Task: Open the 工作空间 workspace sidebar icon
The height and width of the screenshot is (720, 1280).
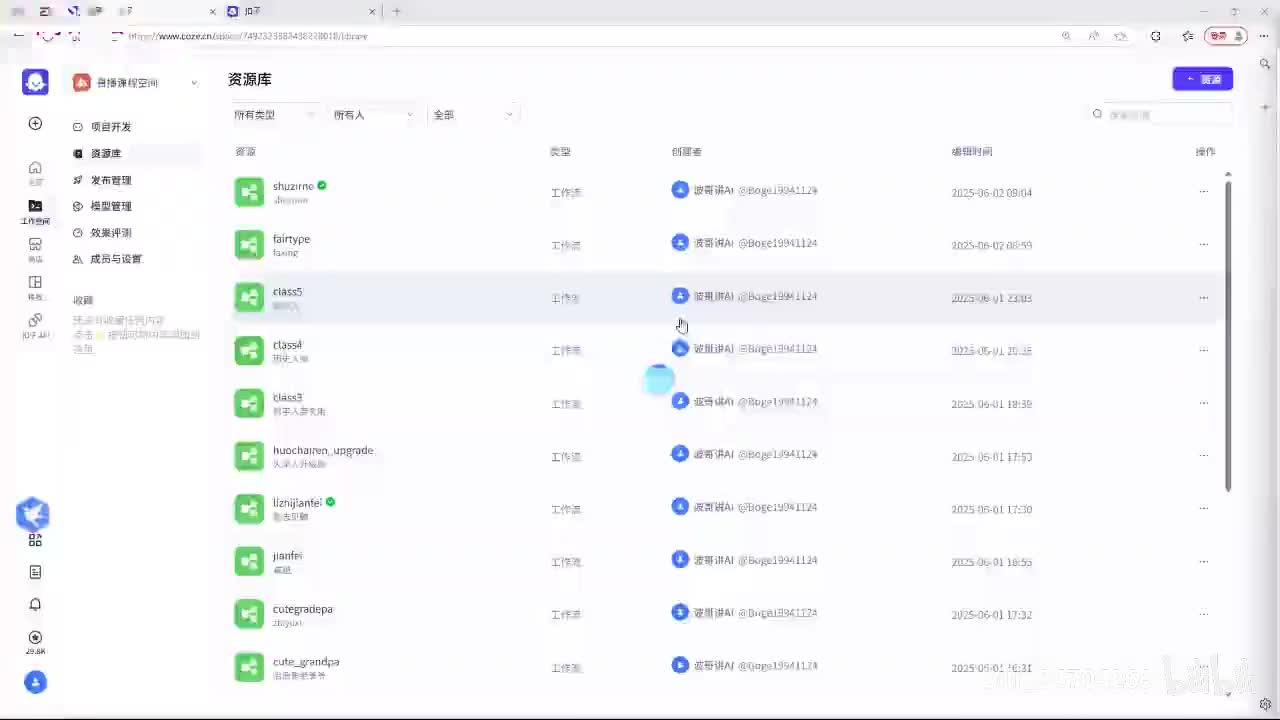Action: pyautogui.click(x=35, y=210)
